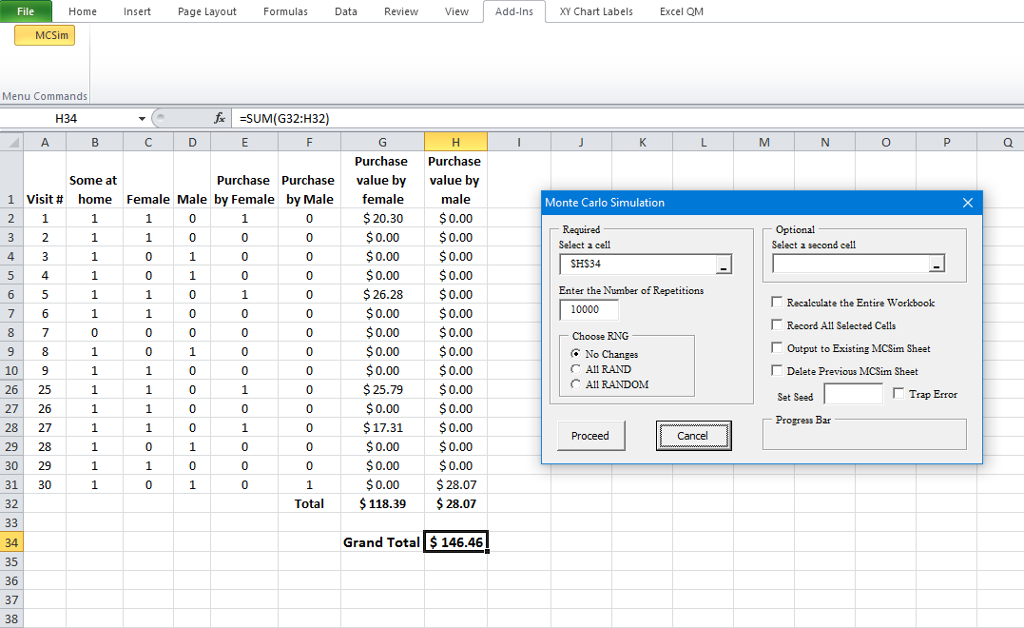
Task: Enable Recalculate the Entire Workbook
Action: (777, 302)
